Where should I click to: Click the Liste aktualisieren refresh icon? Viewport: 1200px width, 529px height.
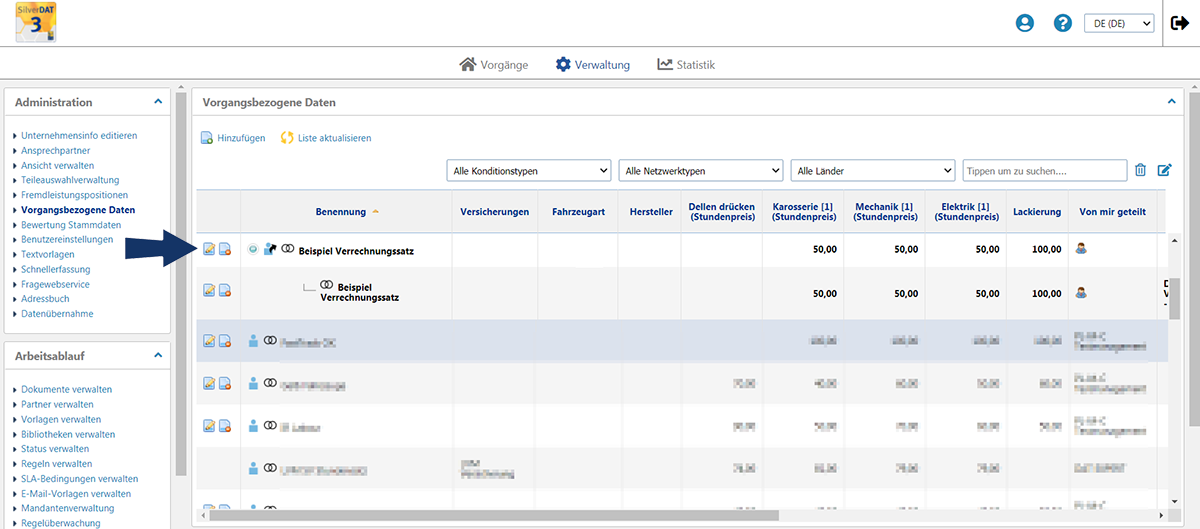point(287,138)
